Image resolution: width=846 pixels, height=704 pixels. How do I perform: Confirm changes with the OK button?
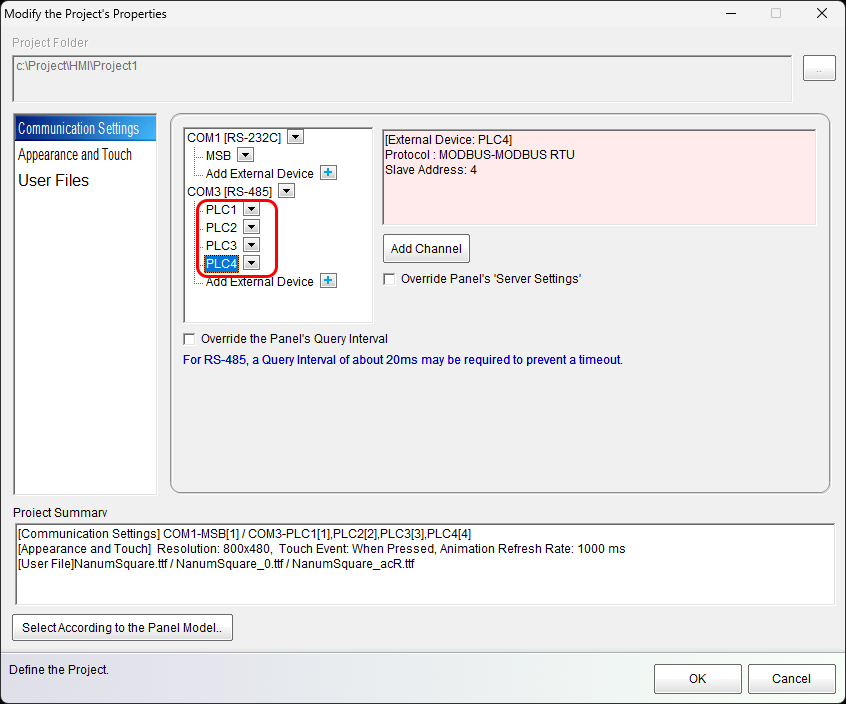click(697, 679)
